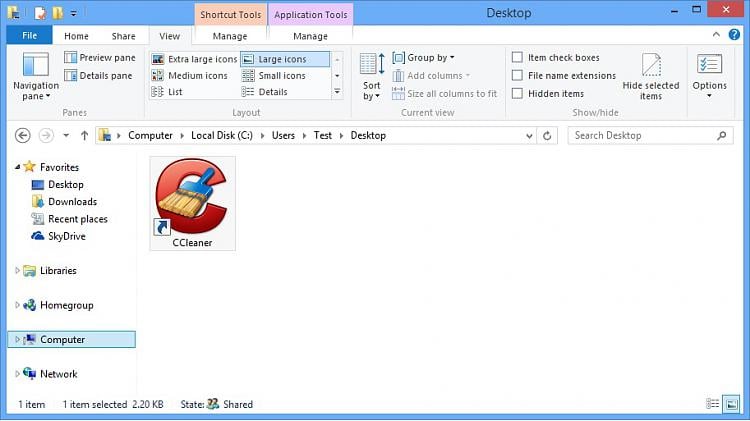Switch to details view in status bar

(x=713, y=404)
